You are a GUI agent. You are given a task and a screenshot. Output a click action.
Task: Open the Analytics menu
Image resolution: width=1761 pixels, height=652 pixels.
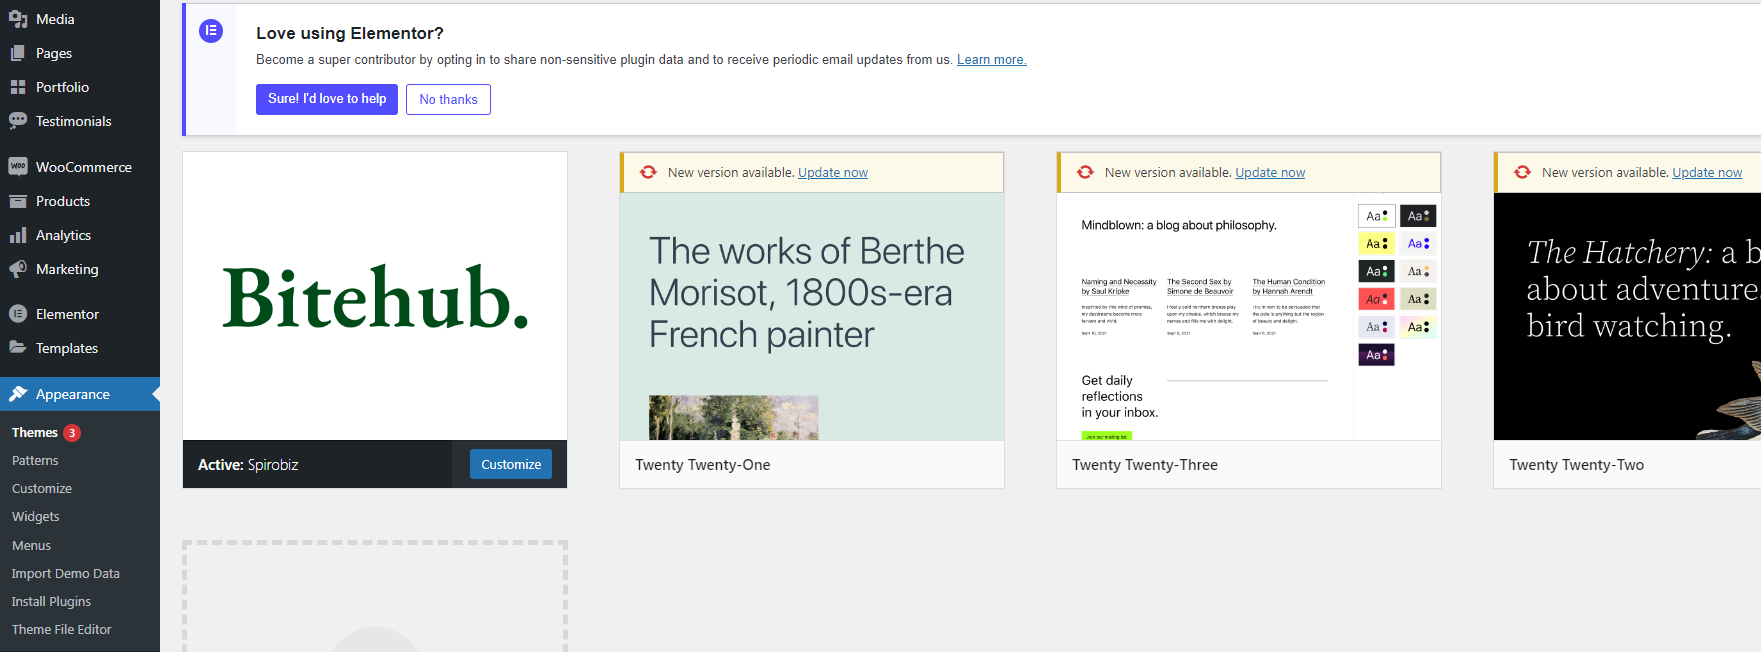pos(80,235)
